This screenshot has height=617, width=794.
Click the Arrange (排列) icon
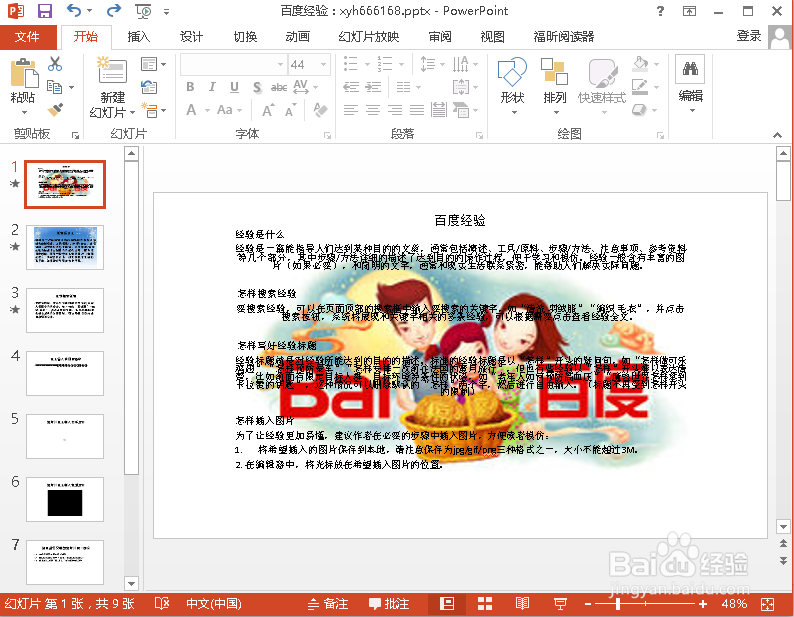tap(554, 71)
